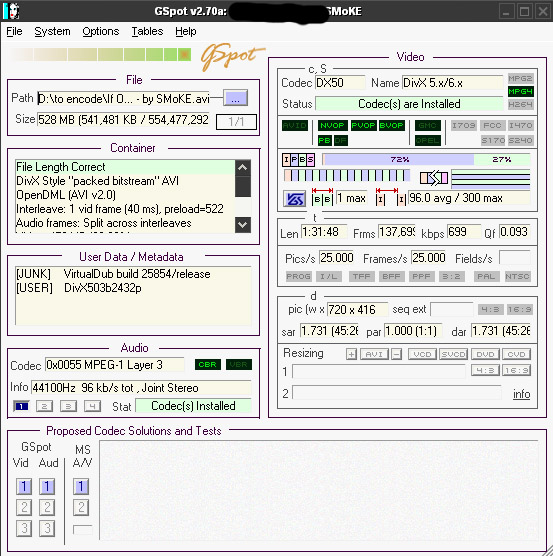Open the Help menu
The image size is (553, 556).
[185, 32]
